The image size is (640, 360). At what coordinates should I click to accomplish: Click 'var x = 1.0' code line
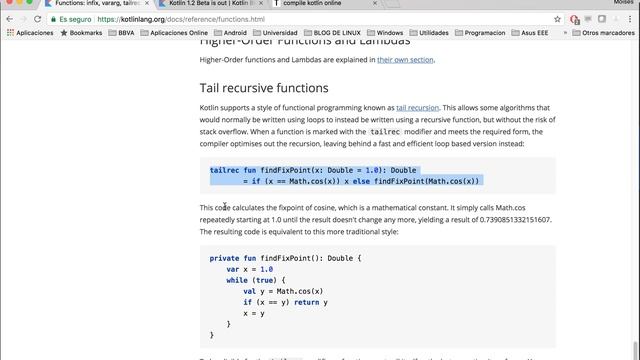click(x=249, y=269)
